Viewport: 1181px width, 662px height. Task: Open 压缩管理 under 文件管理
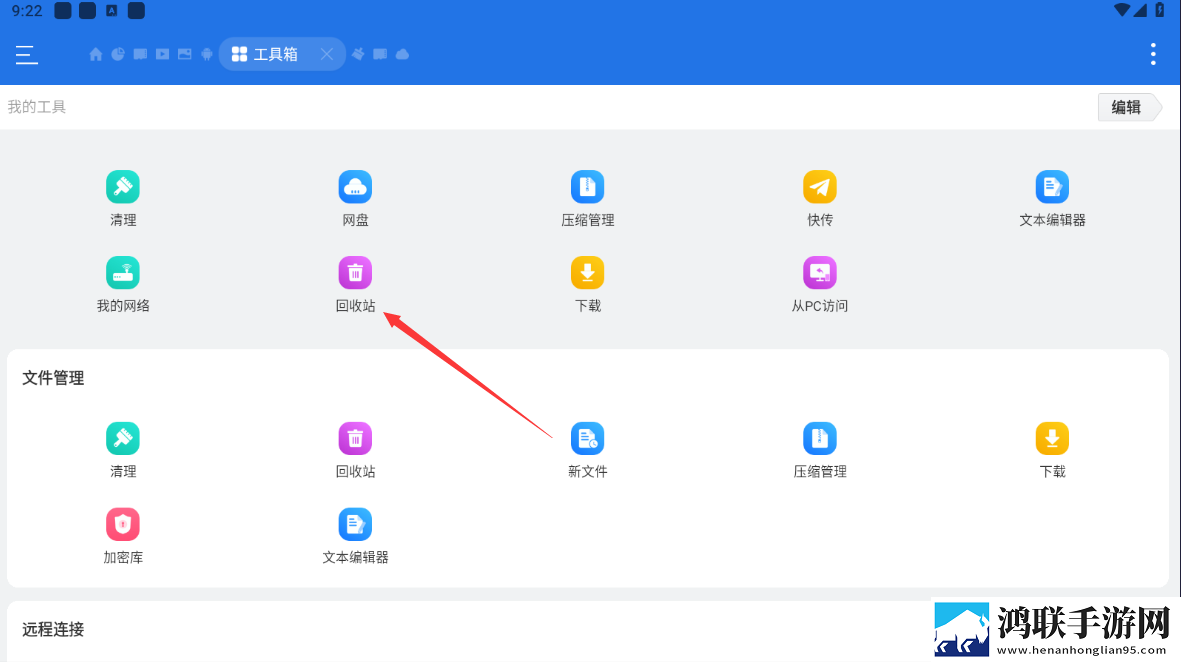(x=820, y=450)
